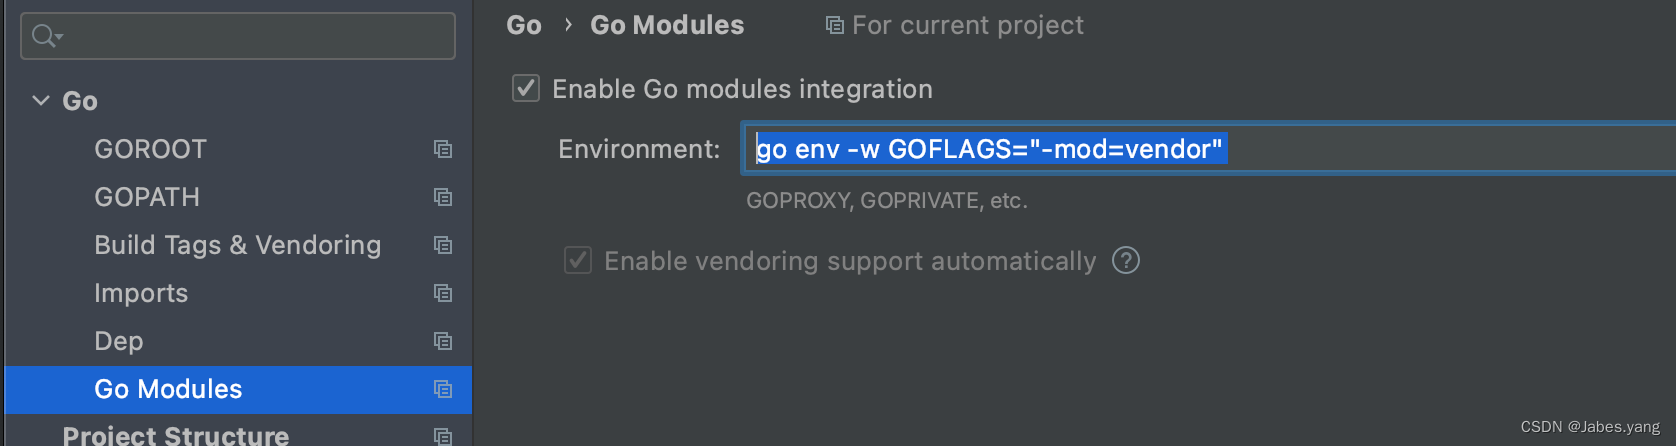The height and width of the screenshot is (446, 1676).
Task: Click the project icon beside Project Structure
Action: click(x=443, y=436)
